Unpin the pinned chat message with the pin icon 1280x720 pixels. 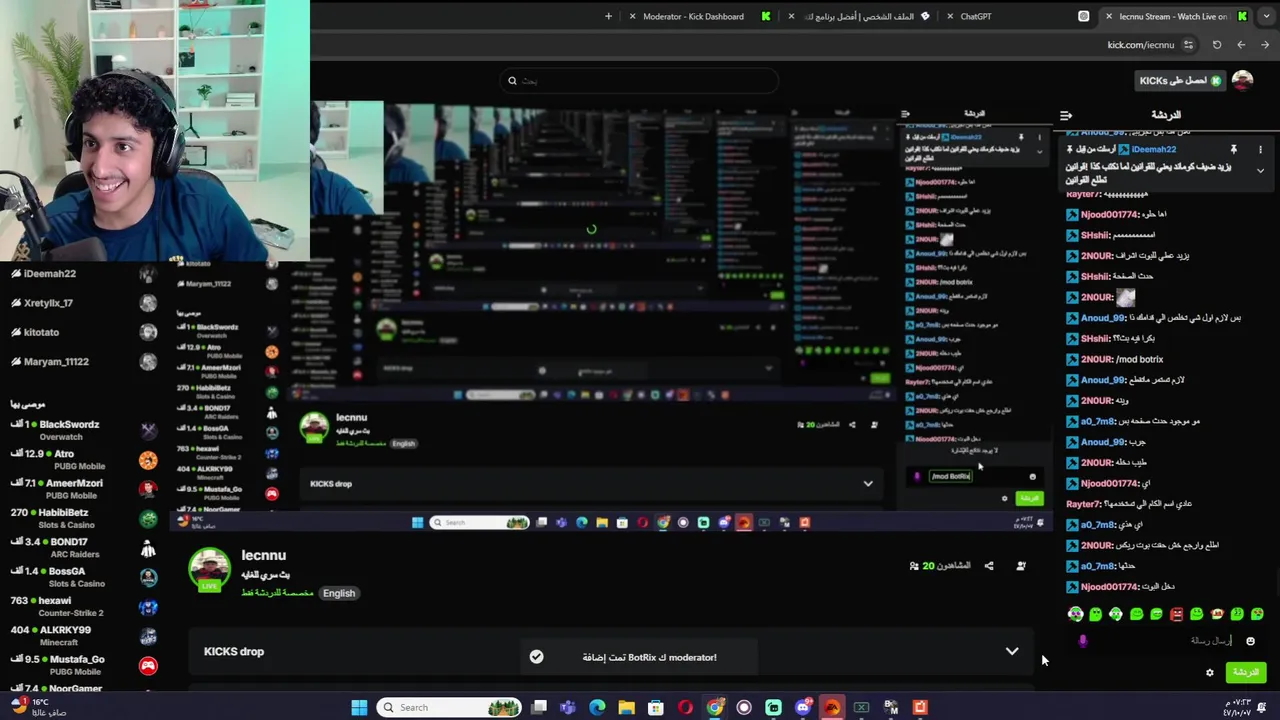point(1234,149)
